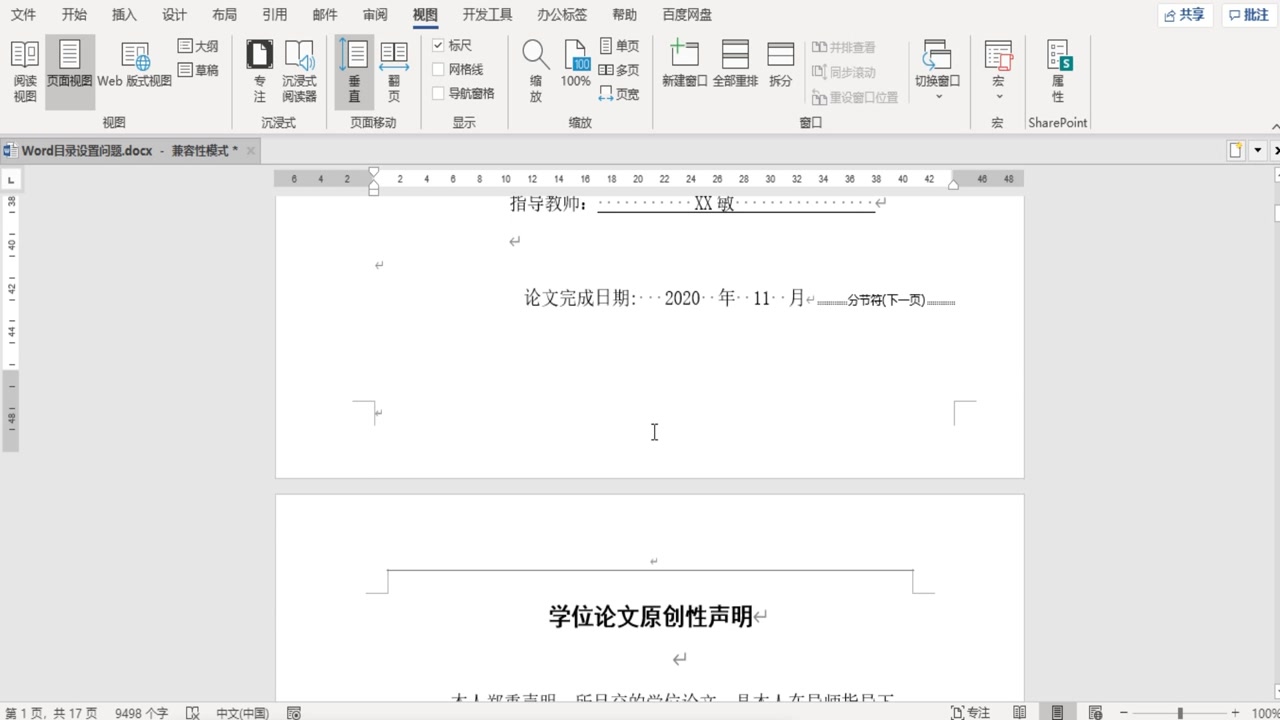Open the Mailings (邮件) tab

coord(324,15)
